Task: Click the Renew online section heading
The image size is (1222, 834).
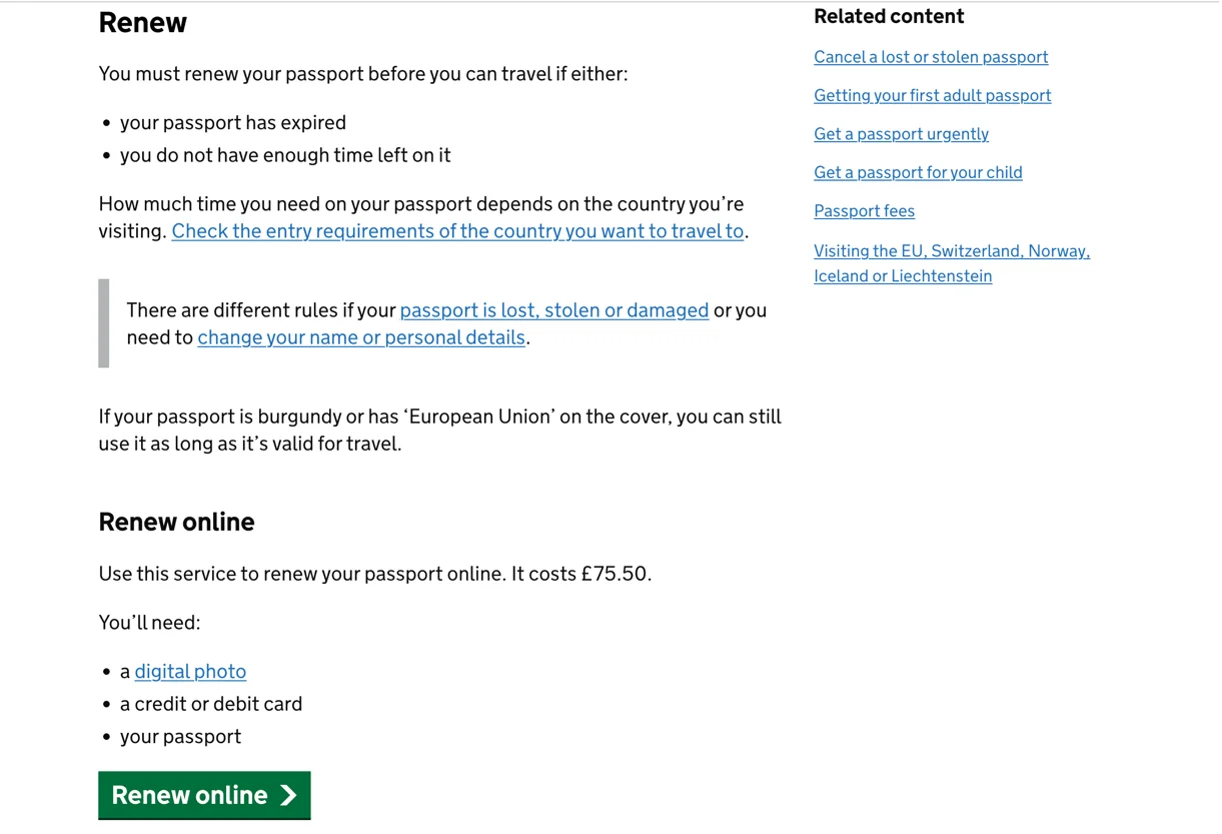Action: [176, 522]
